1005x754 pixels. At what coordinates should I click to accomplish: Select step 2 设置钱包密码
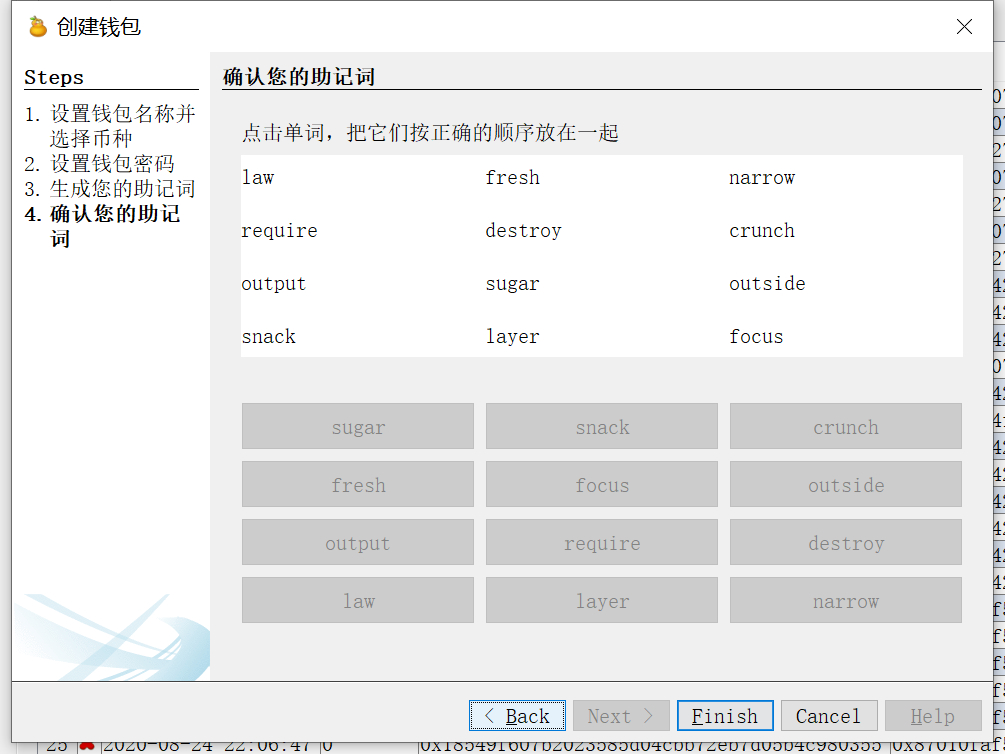pyautogui.click(x=99, y=163)
